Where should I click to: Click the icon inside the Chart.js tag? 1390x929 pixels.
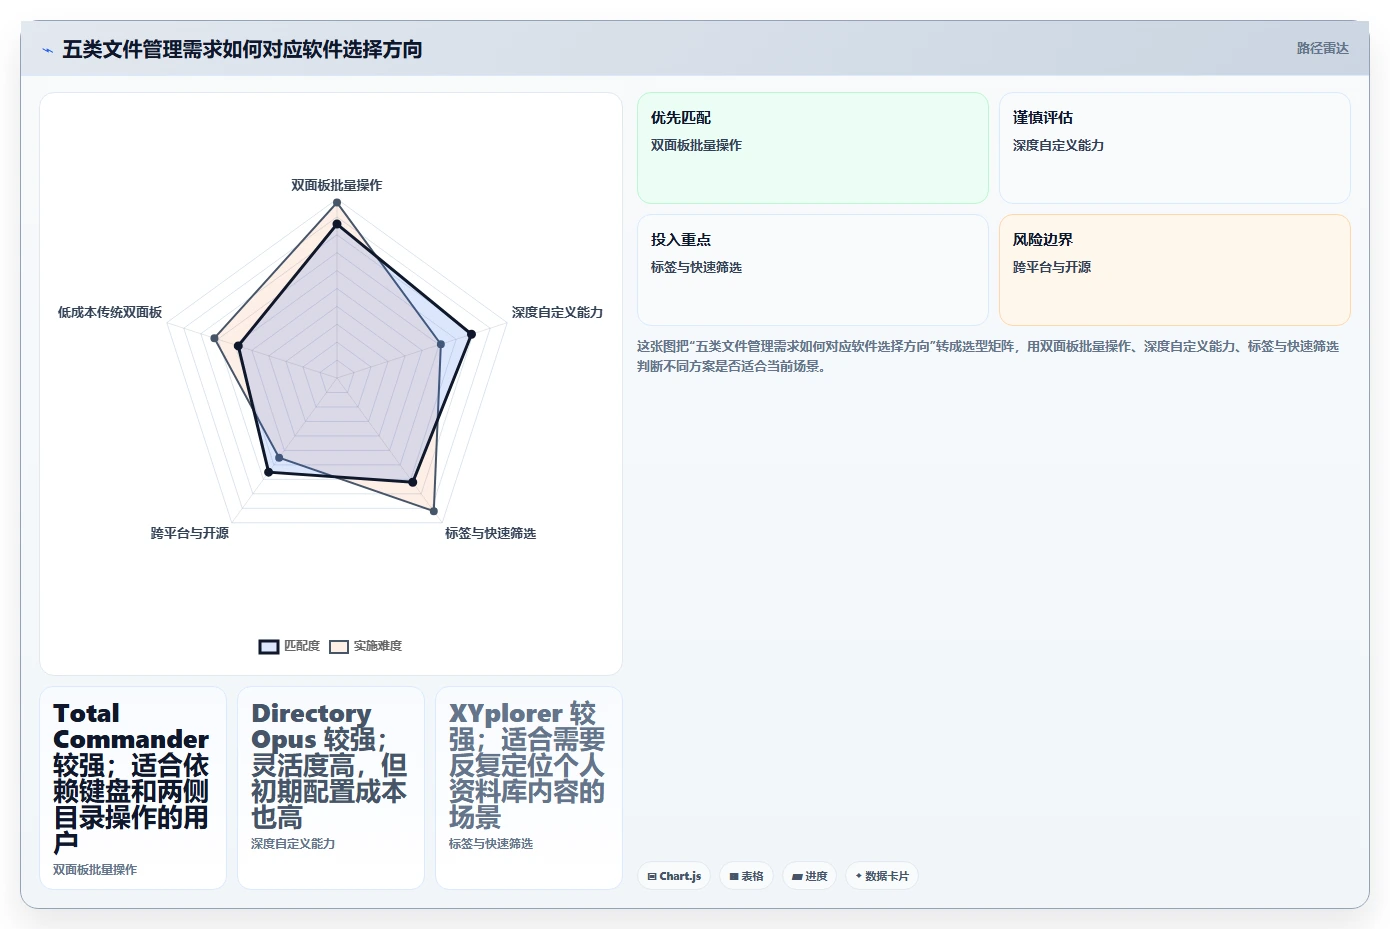[652, 876]
